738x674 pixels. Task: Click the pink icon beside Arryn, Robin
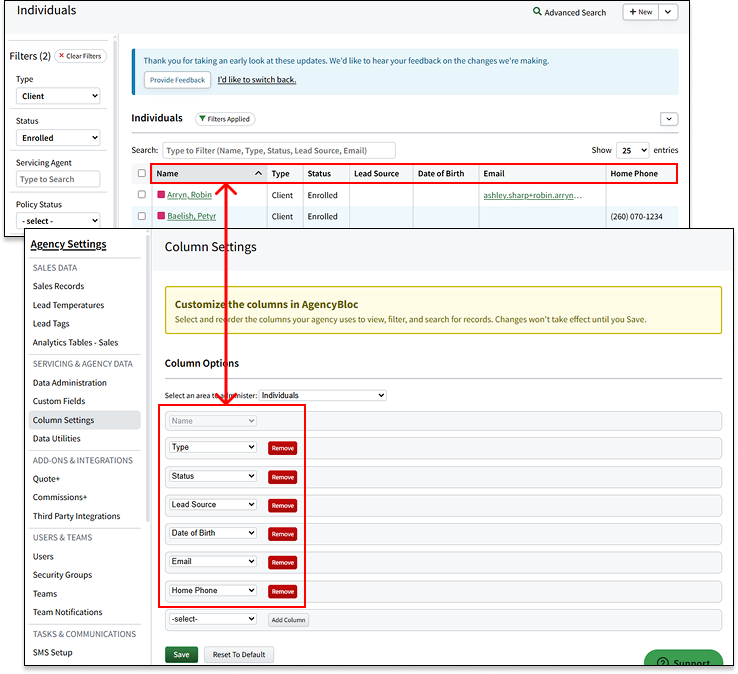pyautogui.click(x=161, y=194)
